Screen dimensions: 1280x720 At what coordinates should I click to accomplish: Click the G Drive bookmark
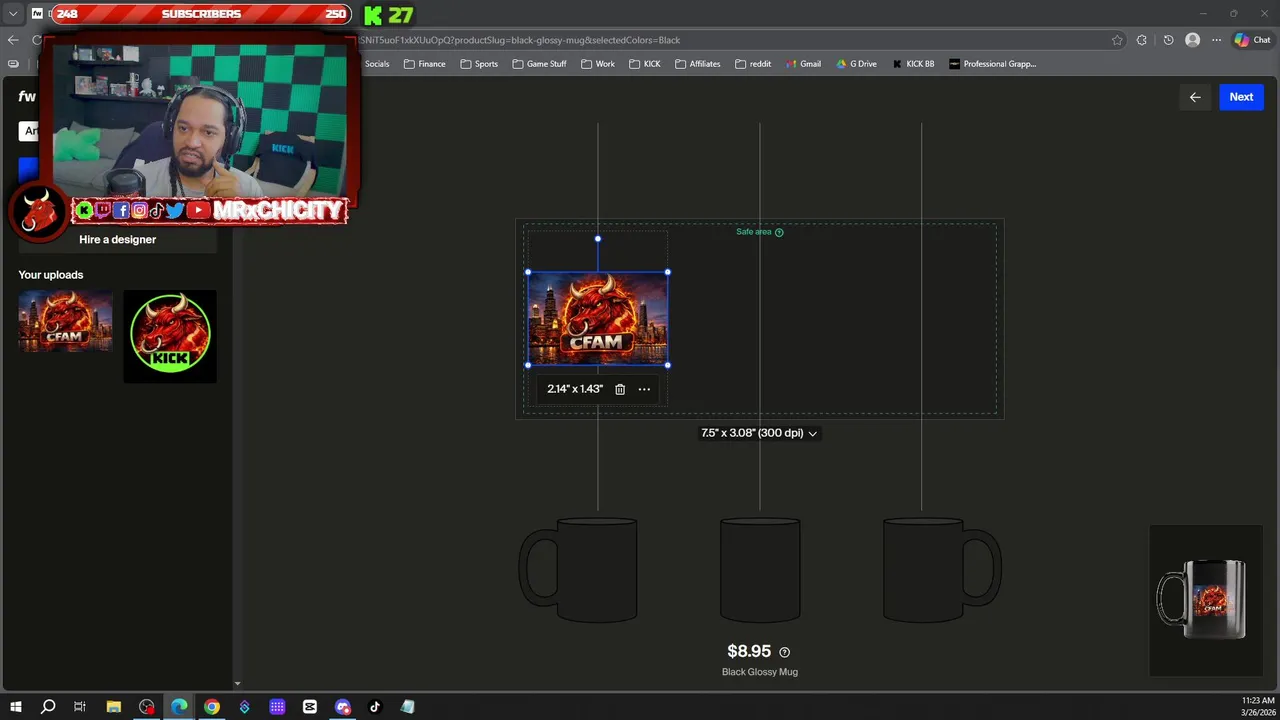pos(855,64)
